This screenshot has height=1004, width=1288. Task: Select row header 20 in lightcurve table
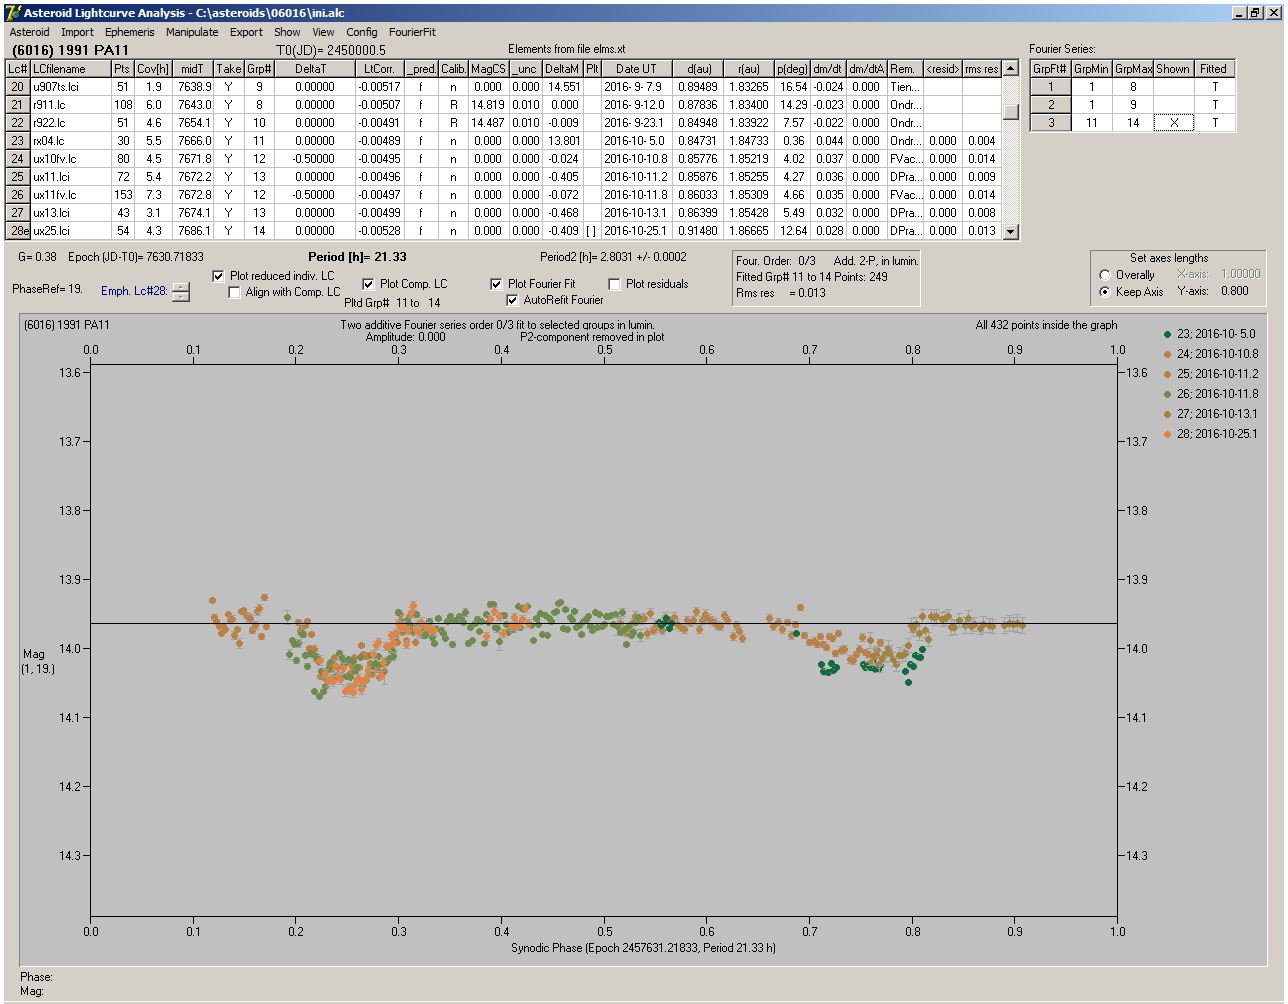[x=18, y=87]
